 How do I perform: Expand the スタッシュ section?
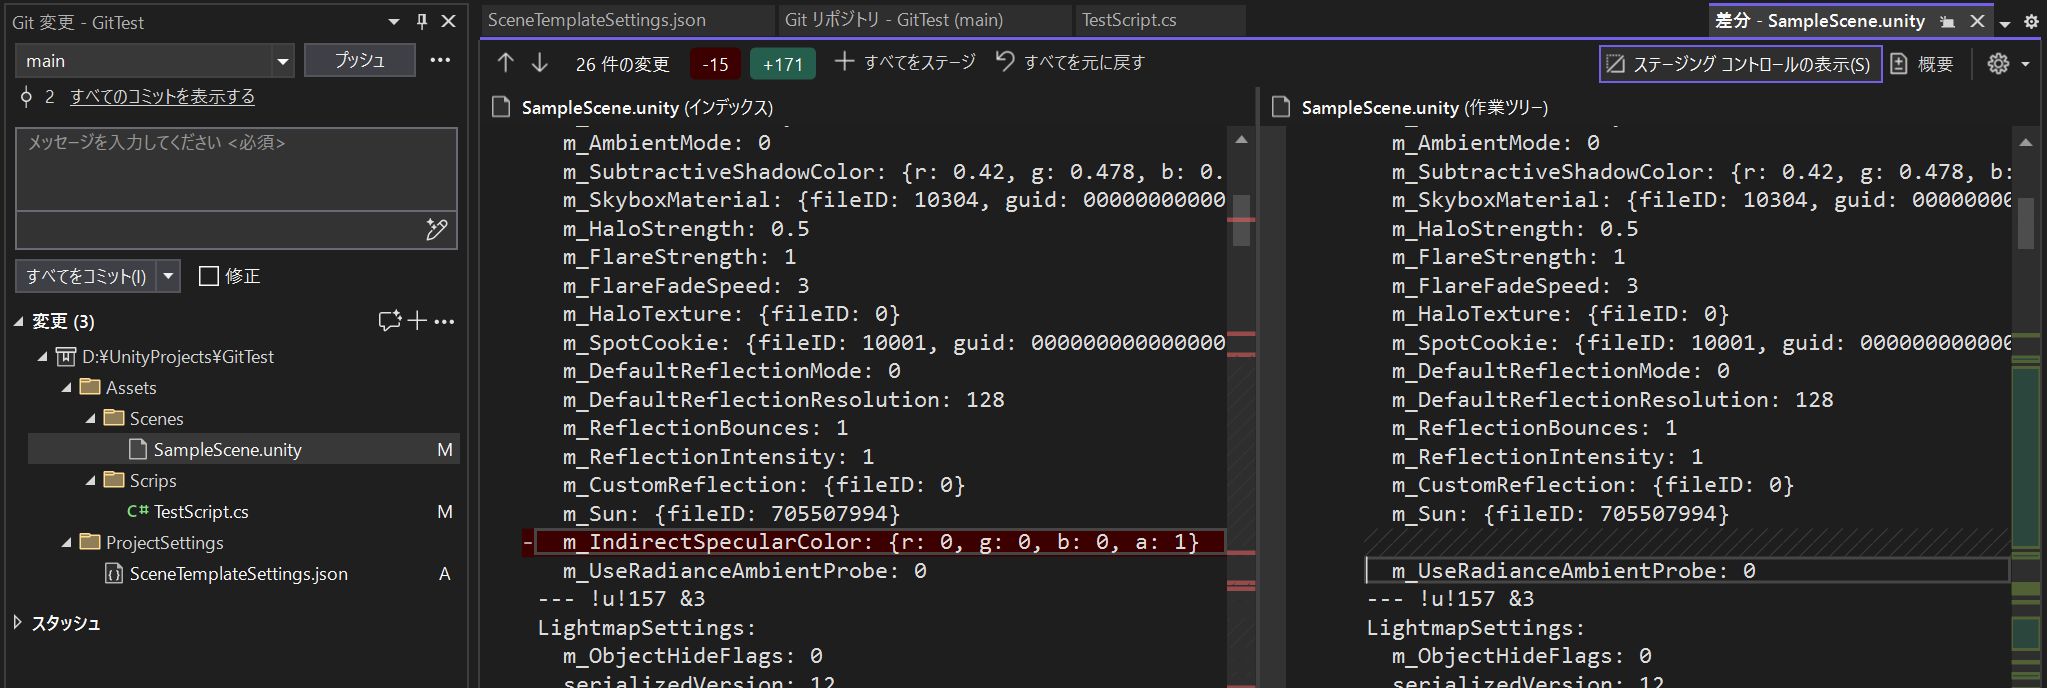coord(18,622)
